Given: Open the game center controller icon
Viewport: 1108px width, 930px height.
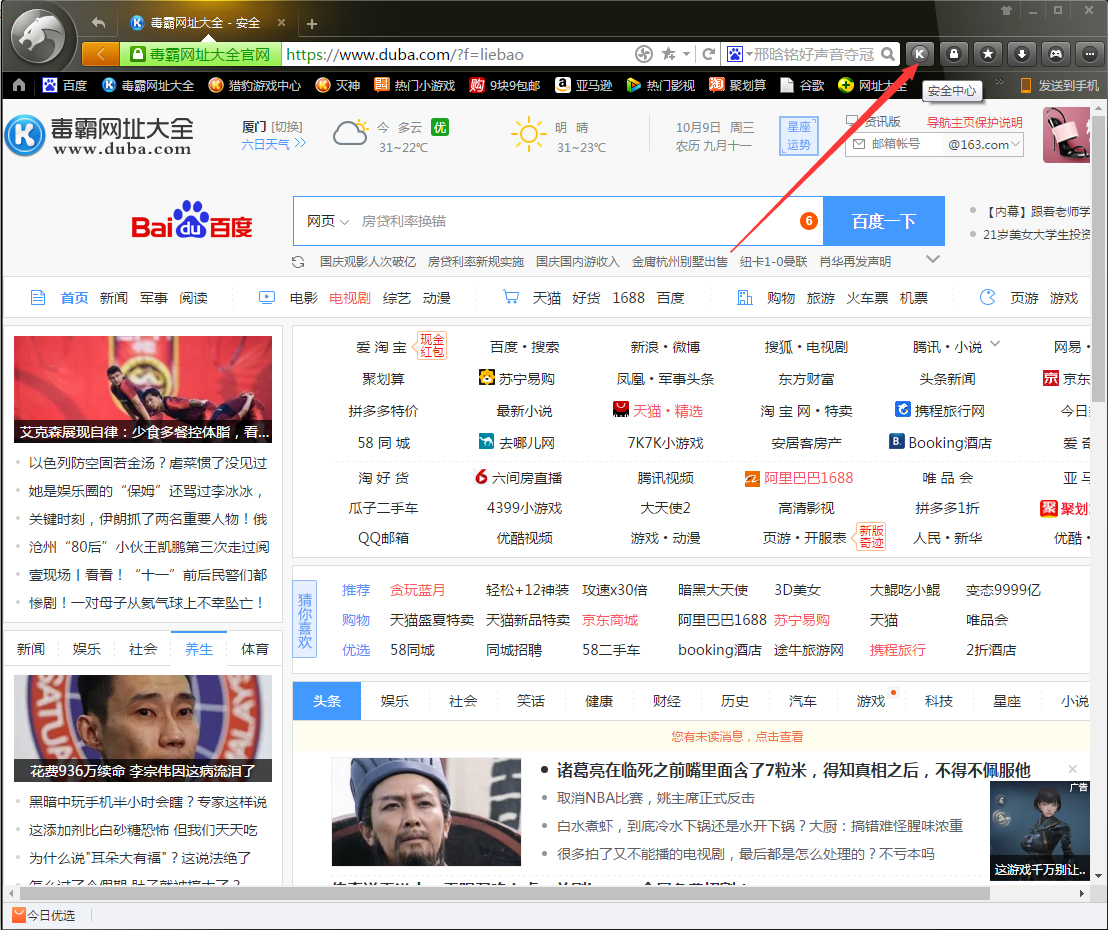Looking at the screenshot, I should coord(1056,54).
